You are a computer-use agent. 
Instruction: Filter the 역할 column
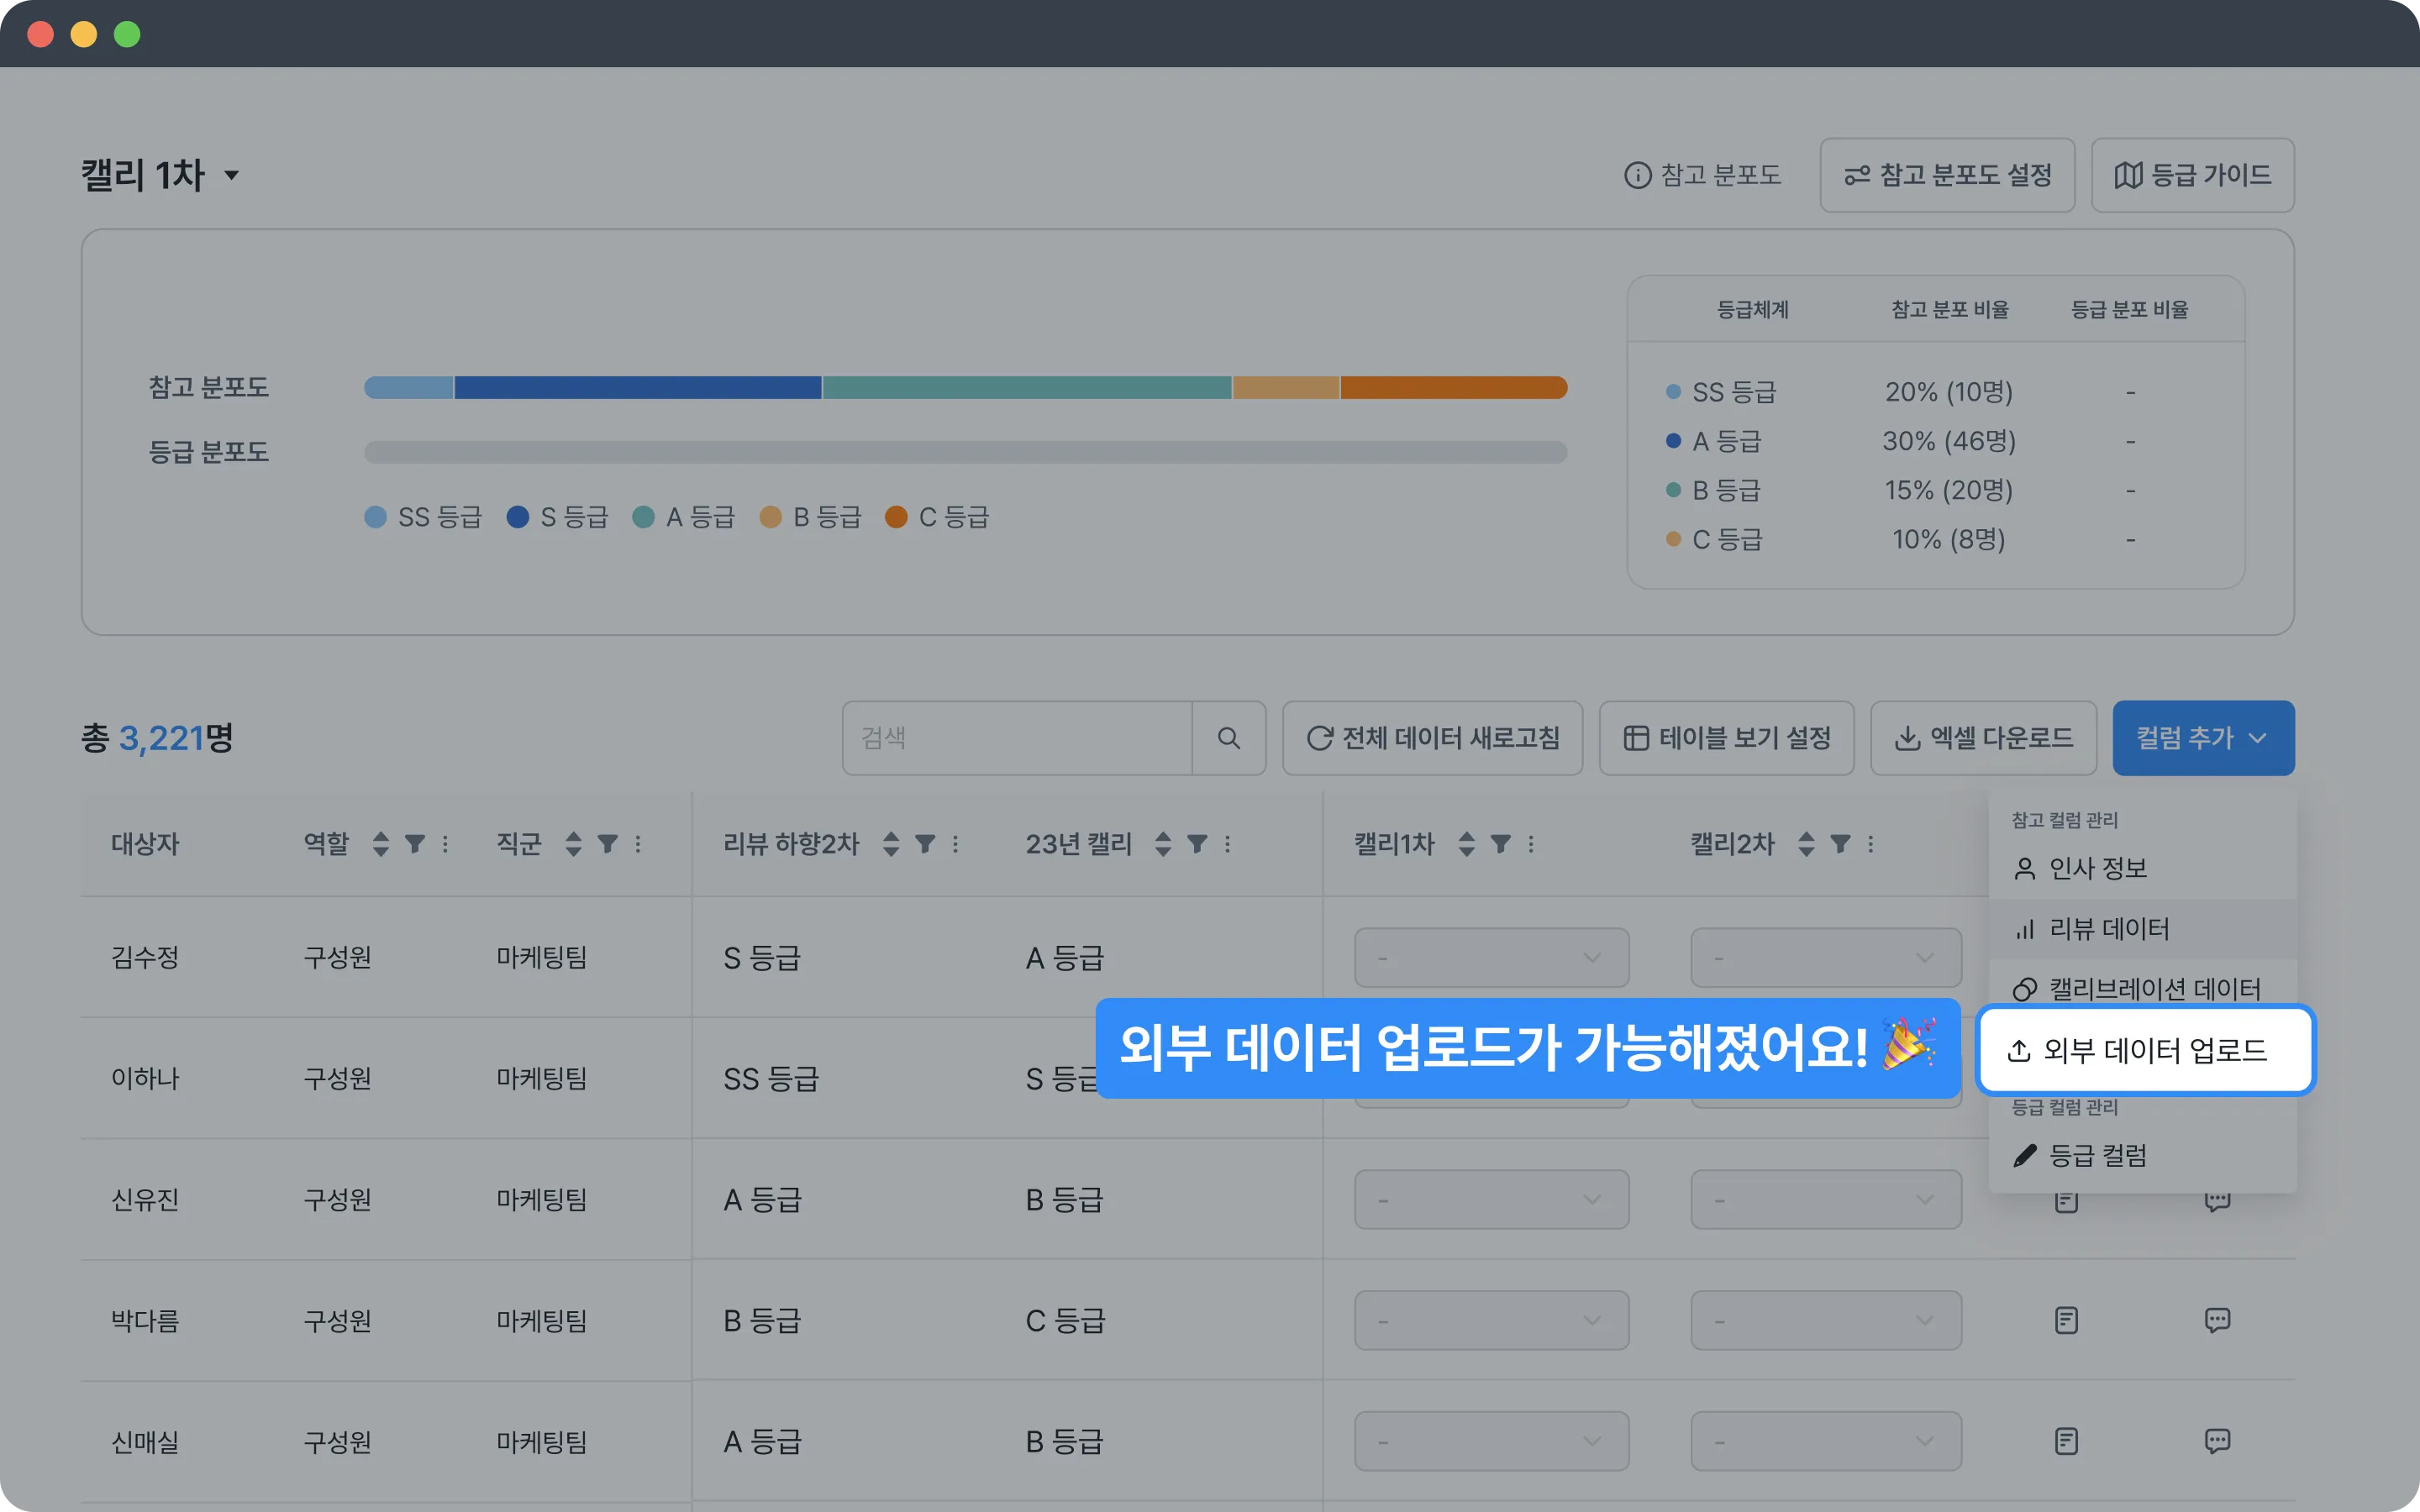click(x=415, y=844)
